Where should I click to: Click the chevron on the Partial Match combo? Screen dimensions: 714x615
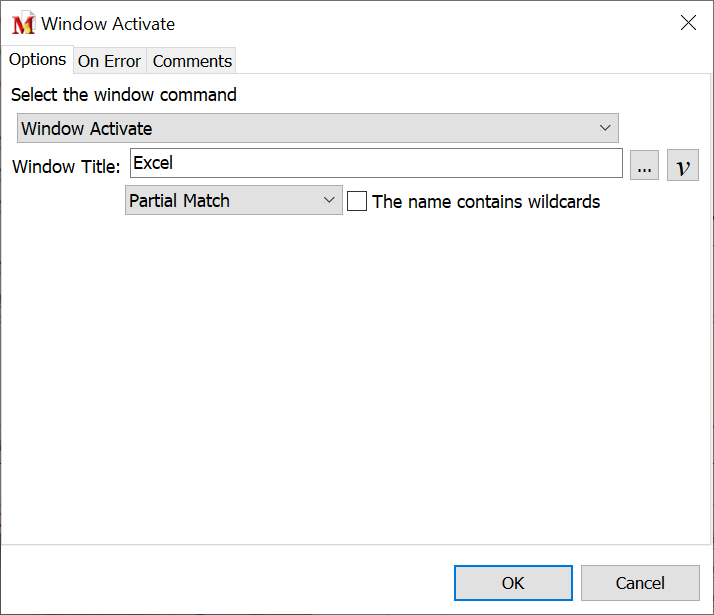tap(330, 201)
